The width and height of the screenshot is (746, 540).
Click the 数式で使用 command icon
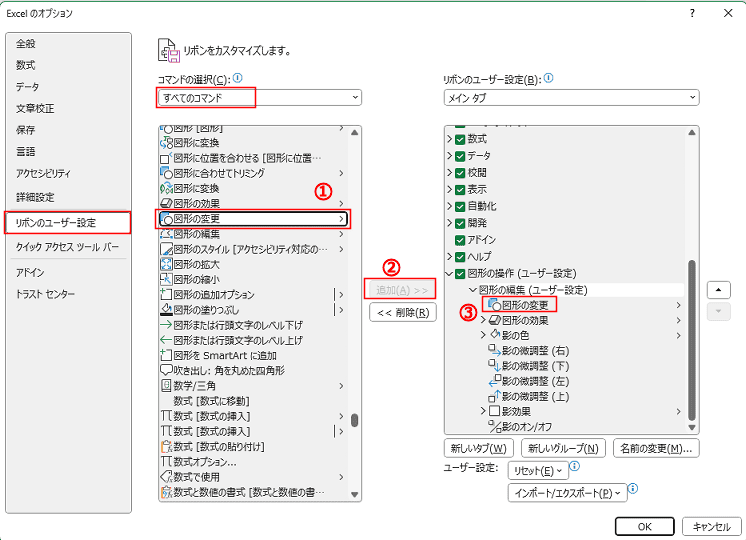point(166,477)
